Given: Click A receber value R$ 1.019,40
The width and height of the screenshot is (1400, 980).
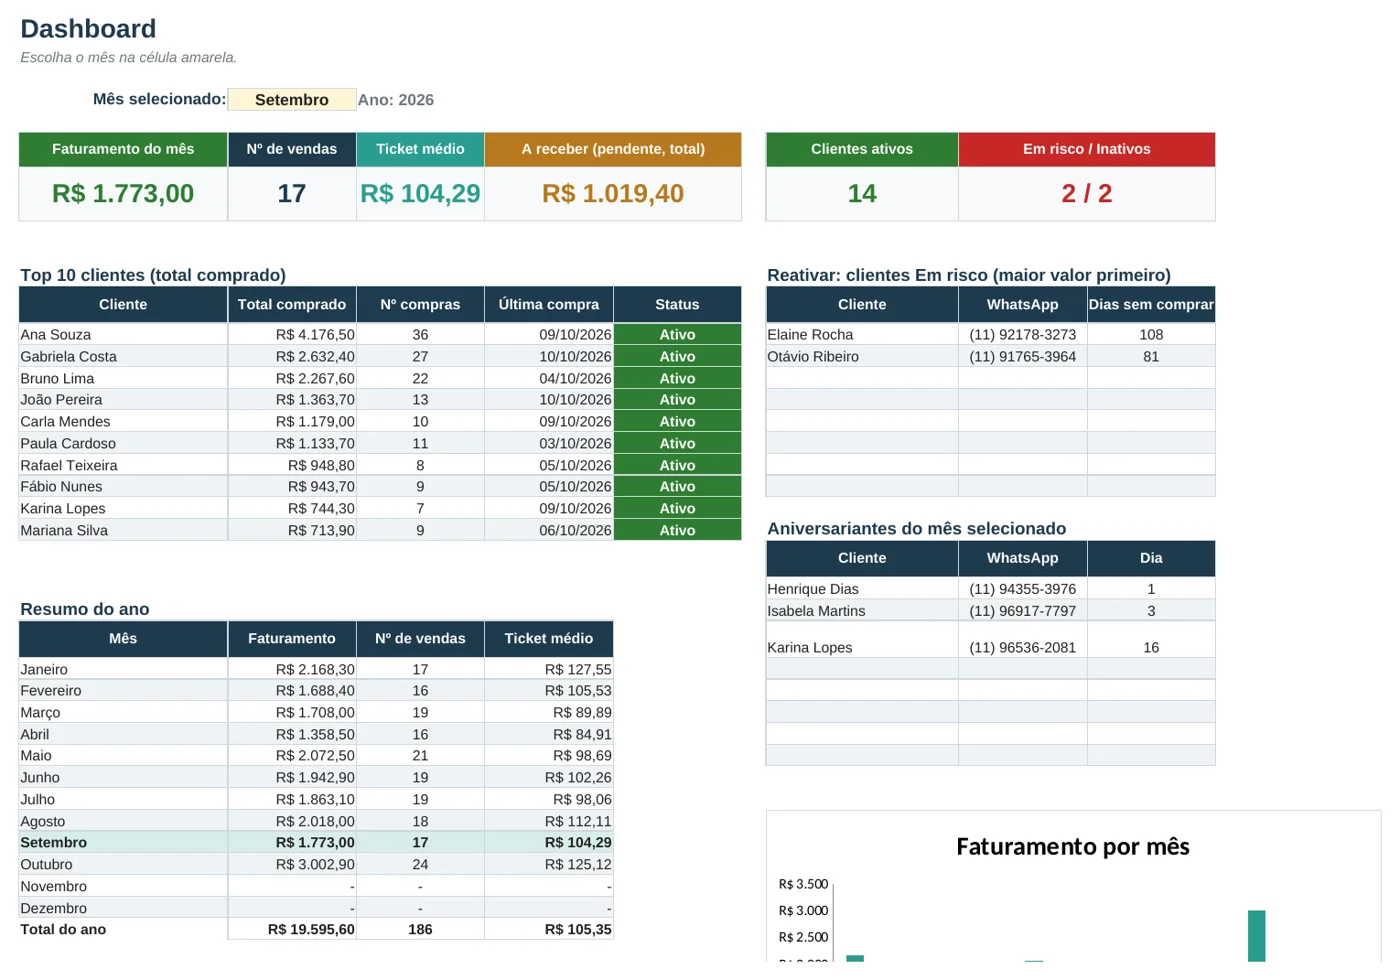Looking at the screenshot, I should click(x=613, y=193).
